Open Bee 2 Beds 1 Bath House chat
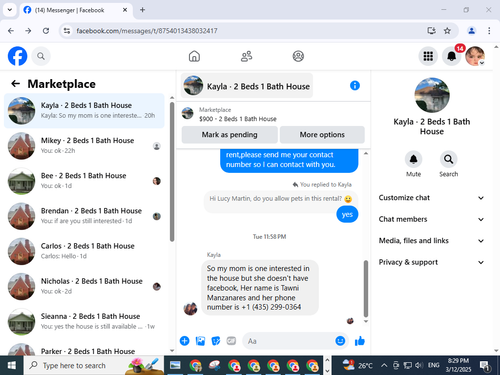This screenshot has height=375, width=500. 84,181
